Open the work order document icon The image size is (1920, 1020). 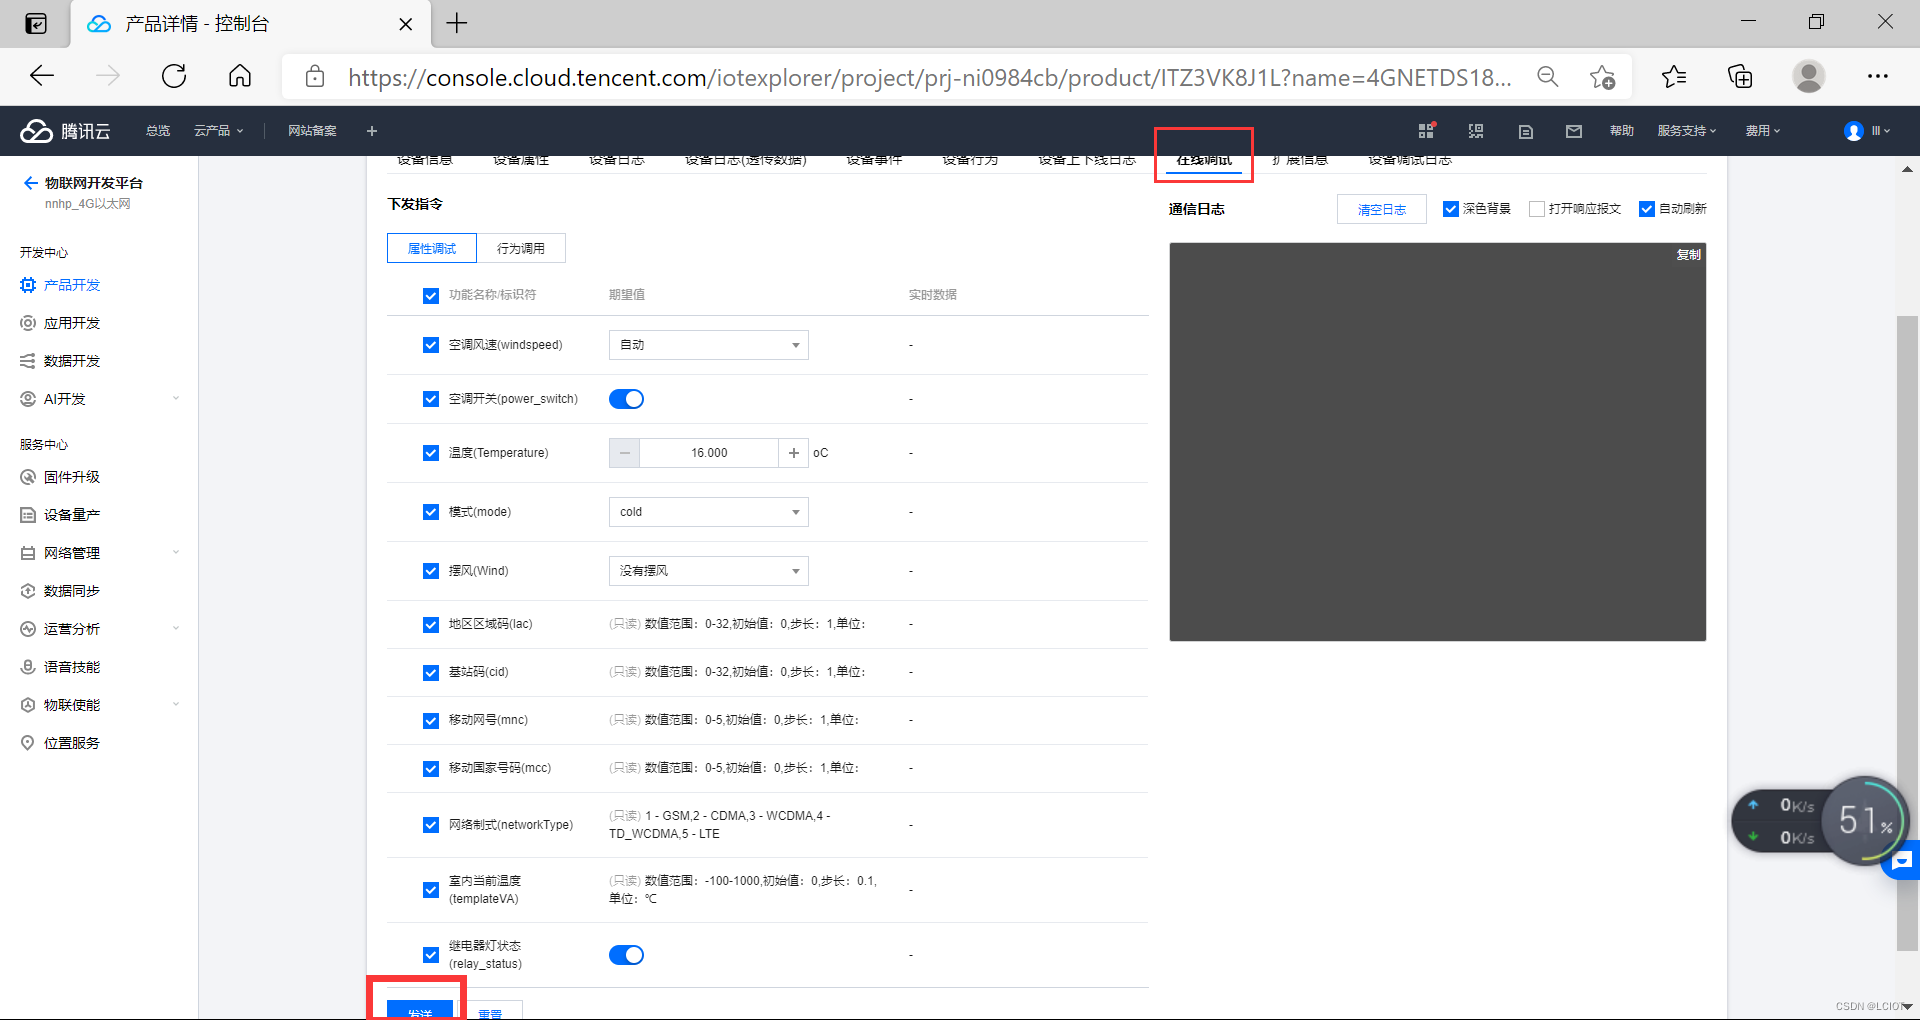[x=1525, y=131]
